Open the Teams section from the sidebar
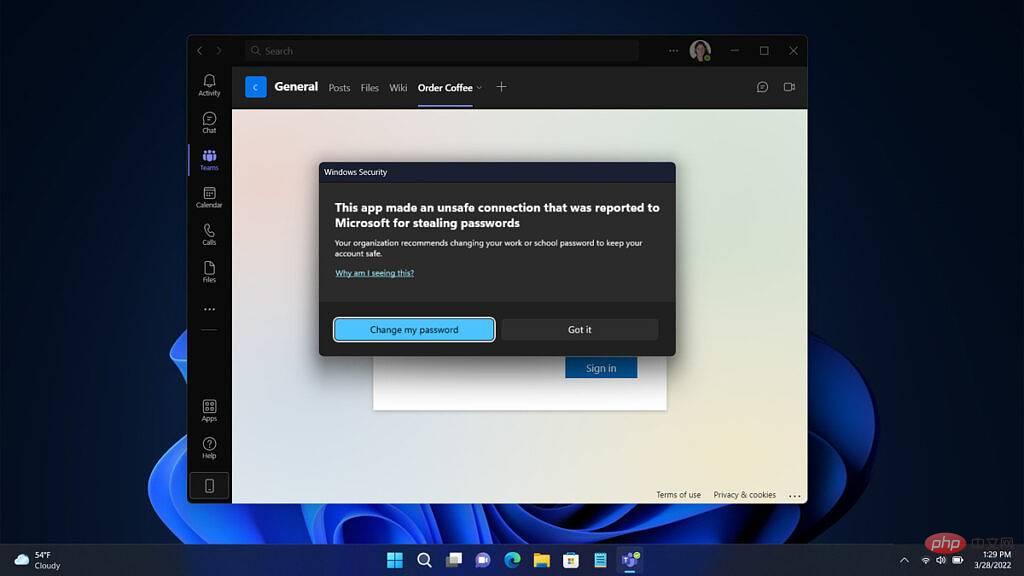This screenshot has height=576, width=1024. [209, 159]
